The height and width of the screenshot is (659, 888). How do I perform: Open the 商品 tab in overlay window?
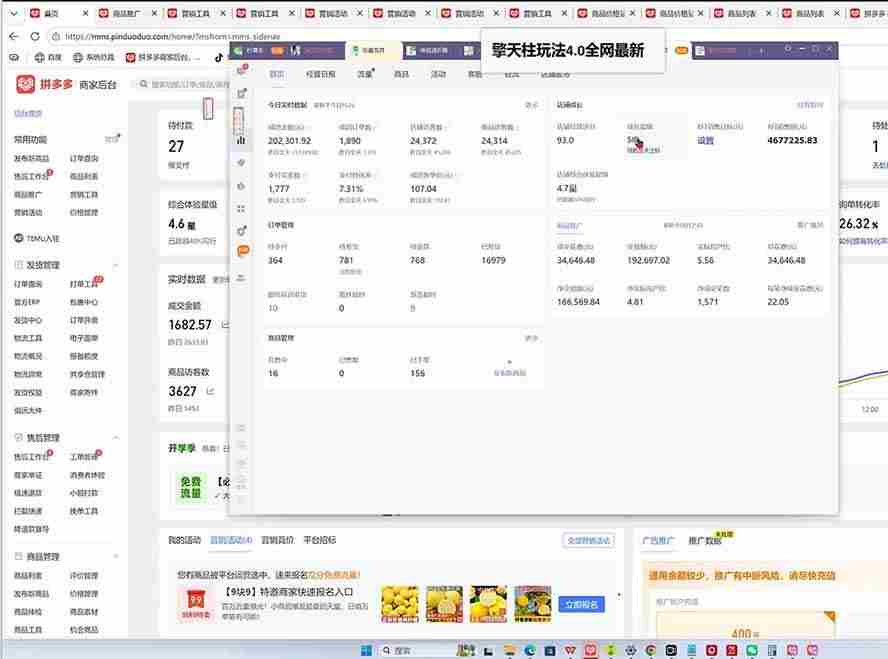coord(401,74)
